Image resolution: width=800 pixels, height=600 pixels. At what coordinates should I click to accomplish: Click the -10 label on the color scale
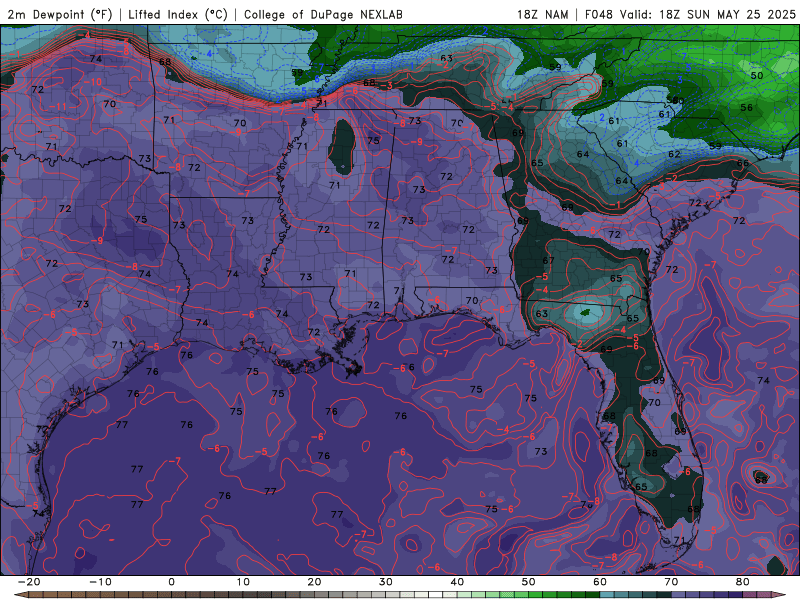[x=100, y=582]
